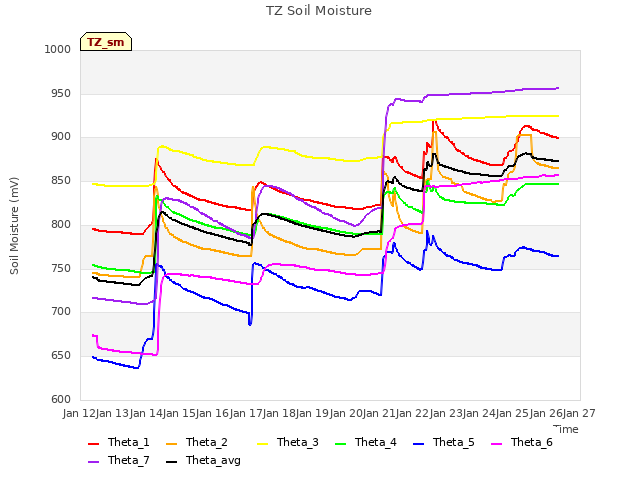The image size is (640, 480).
Task: Toggle Theta_5 series in legend
Action: coord(444,442)
